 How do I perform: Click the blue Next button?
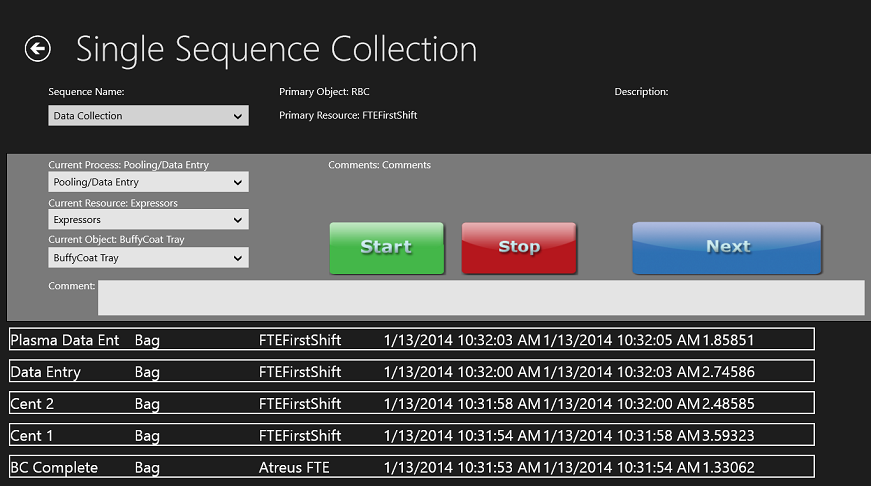(x=727, y=247)
